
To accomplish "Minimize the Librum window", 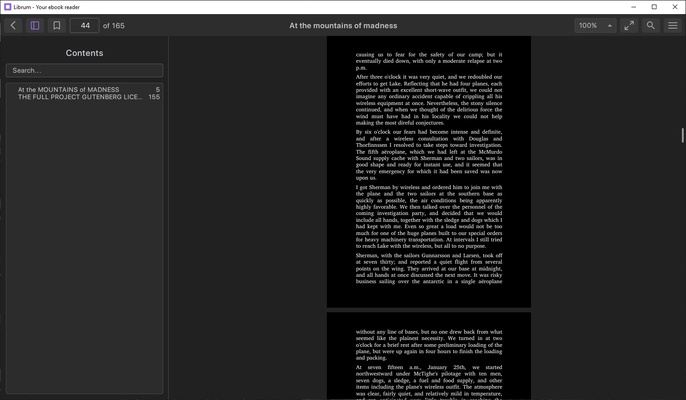I will 634,7.
